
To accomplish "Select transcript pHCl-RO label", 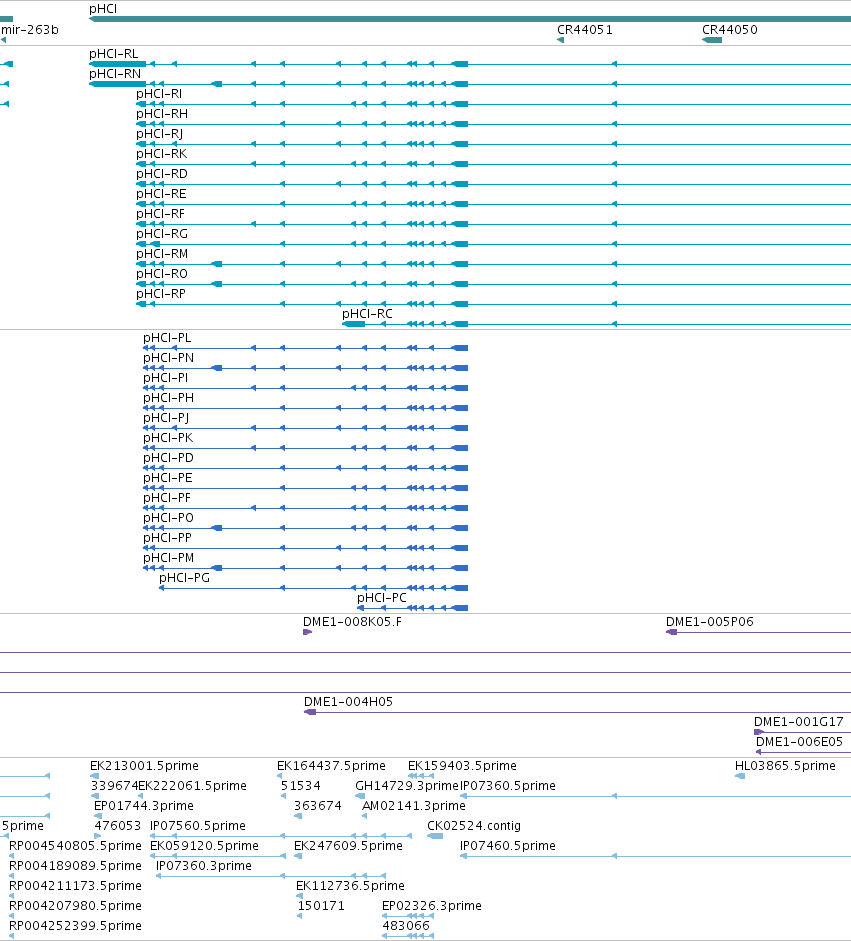I will [162, 274].
